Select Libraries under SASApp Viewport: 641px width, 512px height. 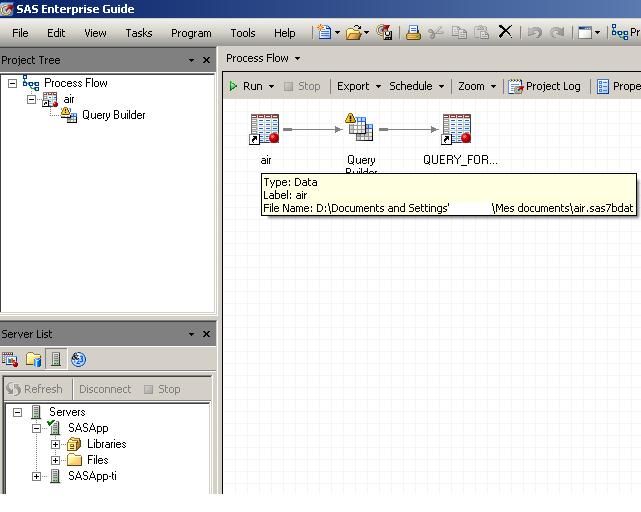pos(106,444)
